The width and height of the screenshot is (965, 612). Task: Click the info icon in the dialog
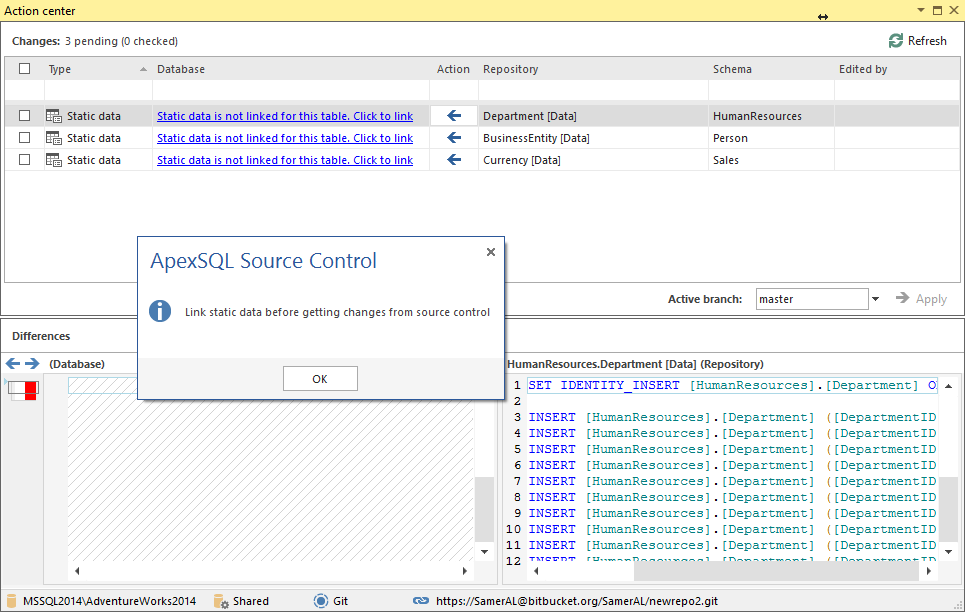pos(160,311)
